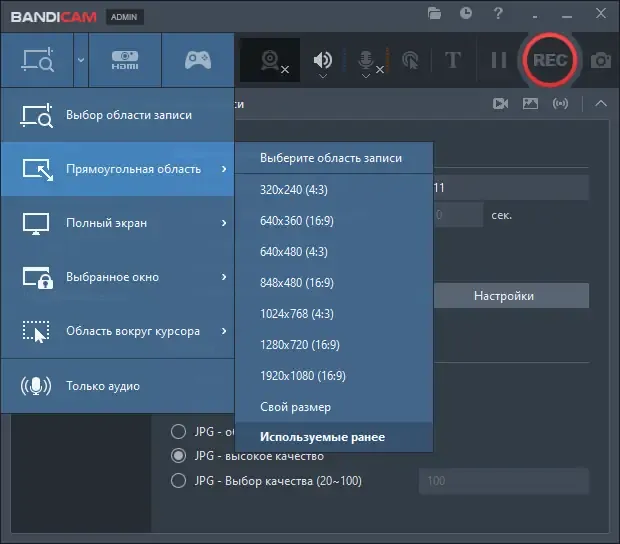This screenshot has height=544, width=620.
Task: Select Только аудио recording mode
Action: (117, 386)
